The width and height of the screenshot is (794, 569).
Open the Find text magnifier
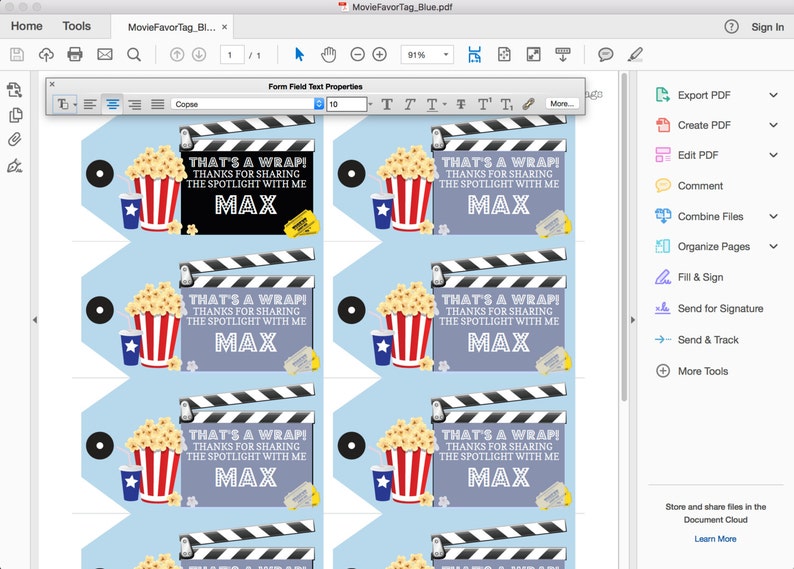134,54
